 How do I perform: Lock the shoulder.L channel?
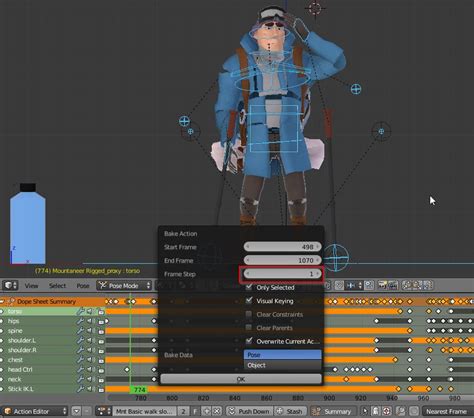pyautogui.click(x=101, y=341)
